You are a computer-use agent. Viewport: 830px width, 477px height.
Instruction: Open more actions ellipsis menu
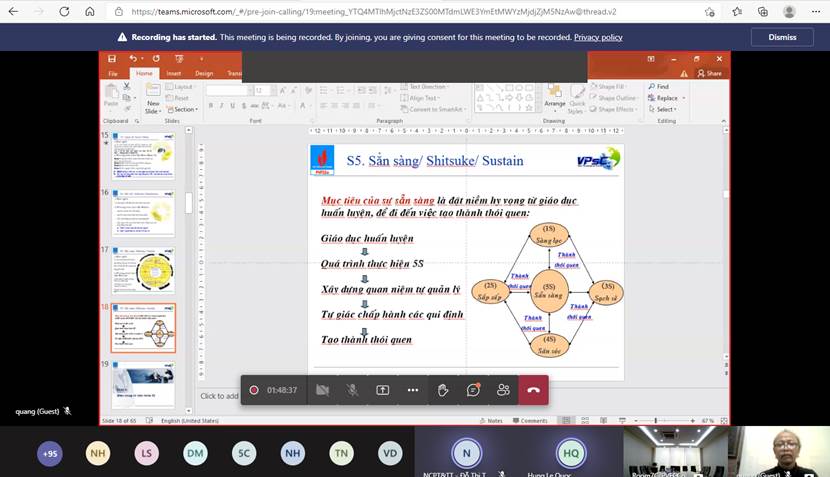click(412, 390)
